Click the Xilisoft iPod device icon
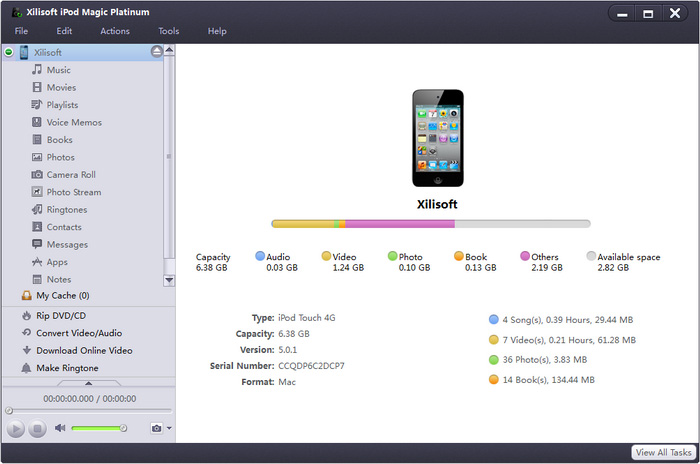 click(24, 52)
